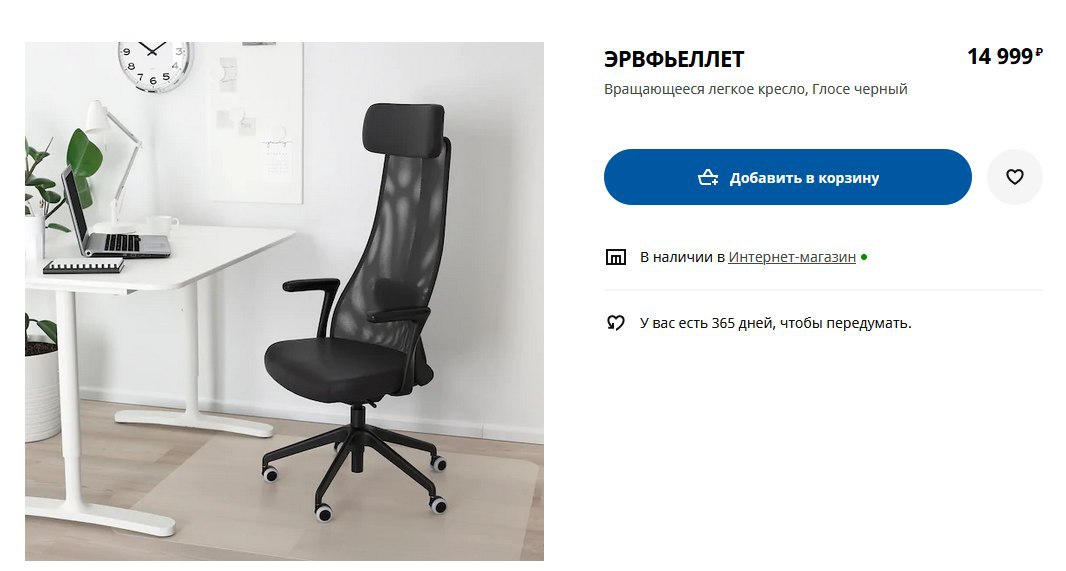Click the store availability building icon

click(x=615, y=257)
